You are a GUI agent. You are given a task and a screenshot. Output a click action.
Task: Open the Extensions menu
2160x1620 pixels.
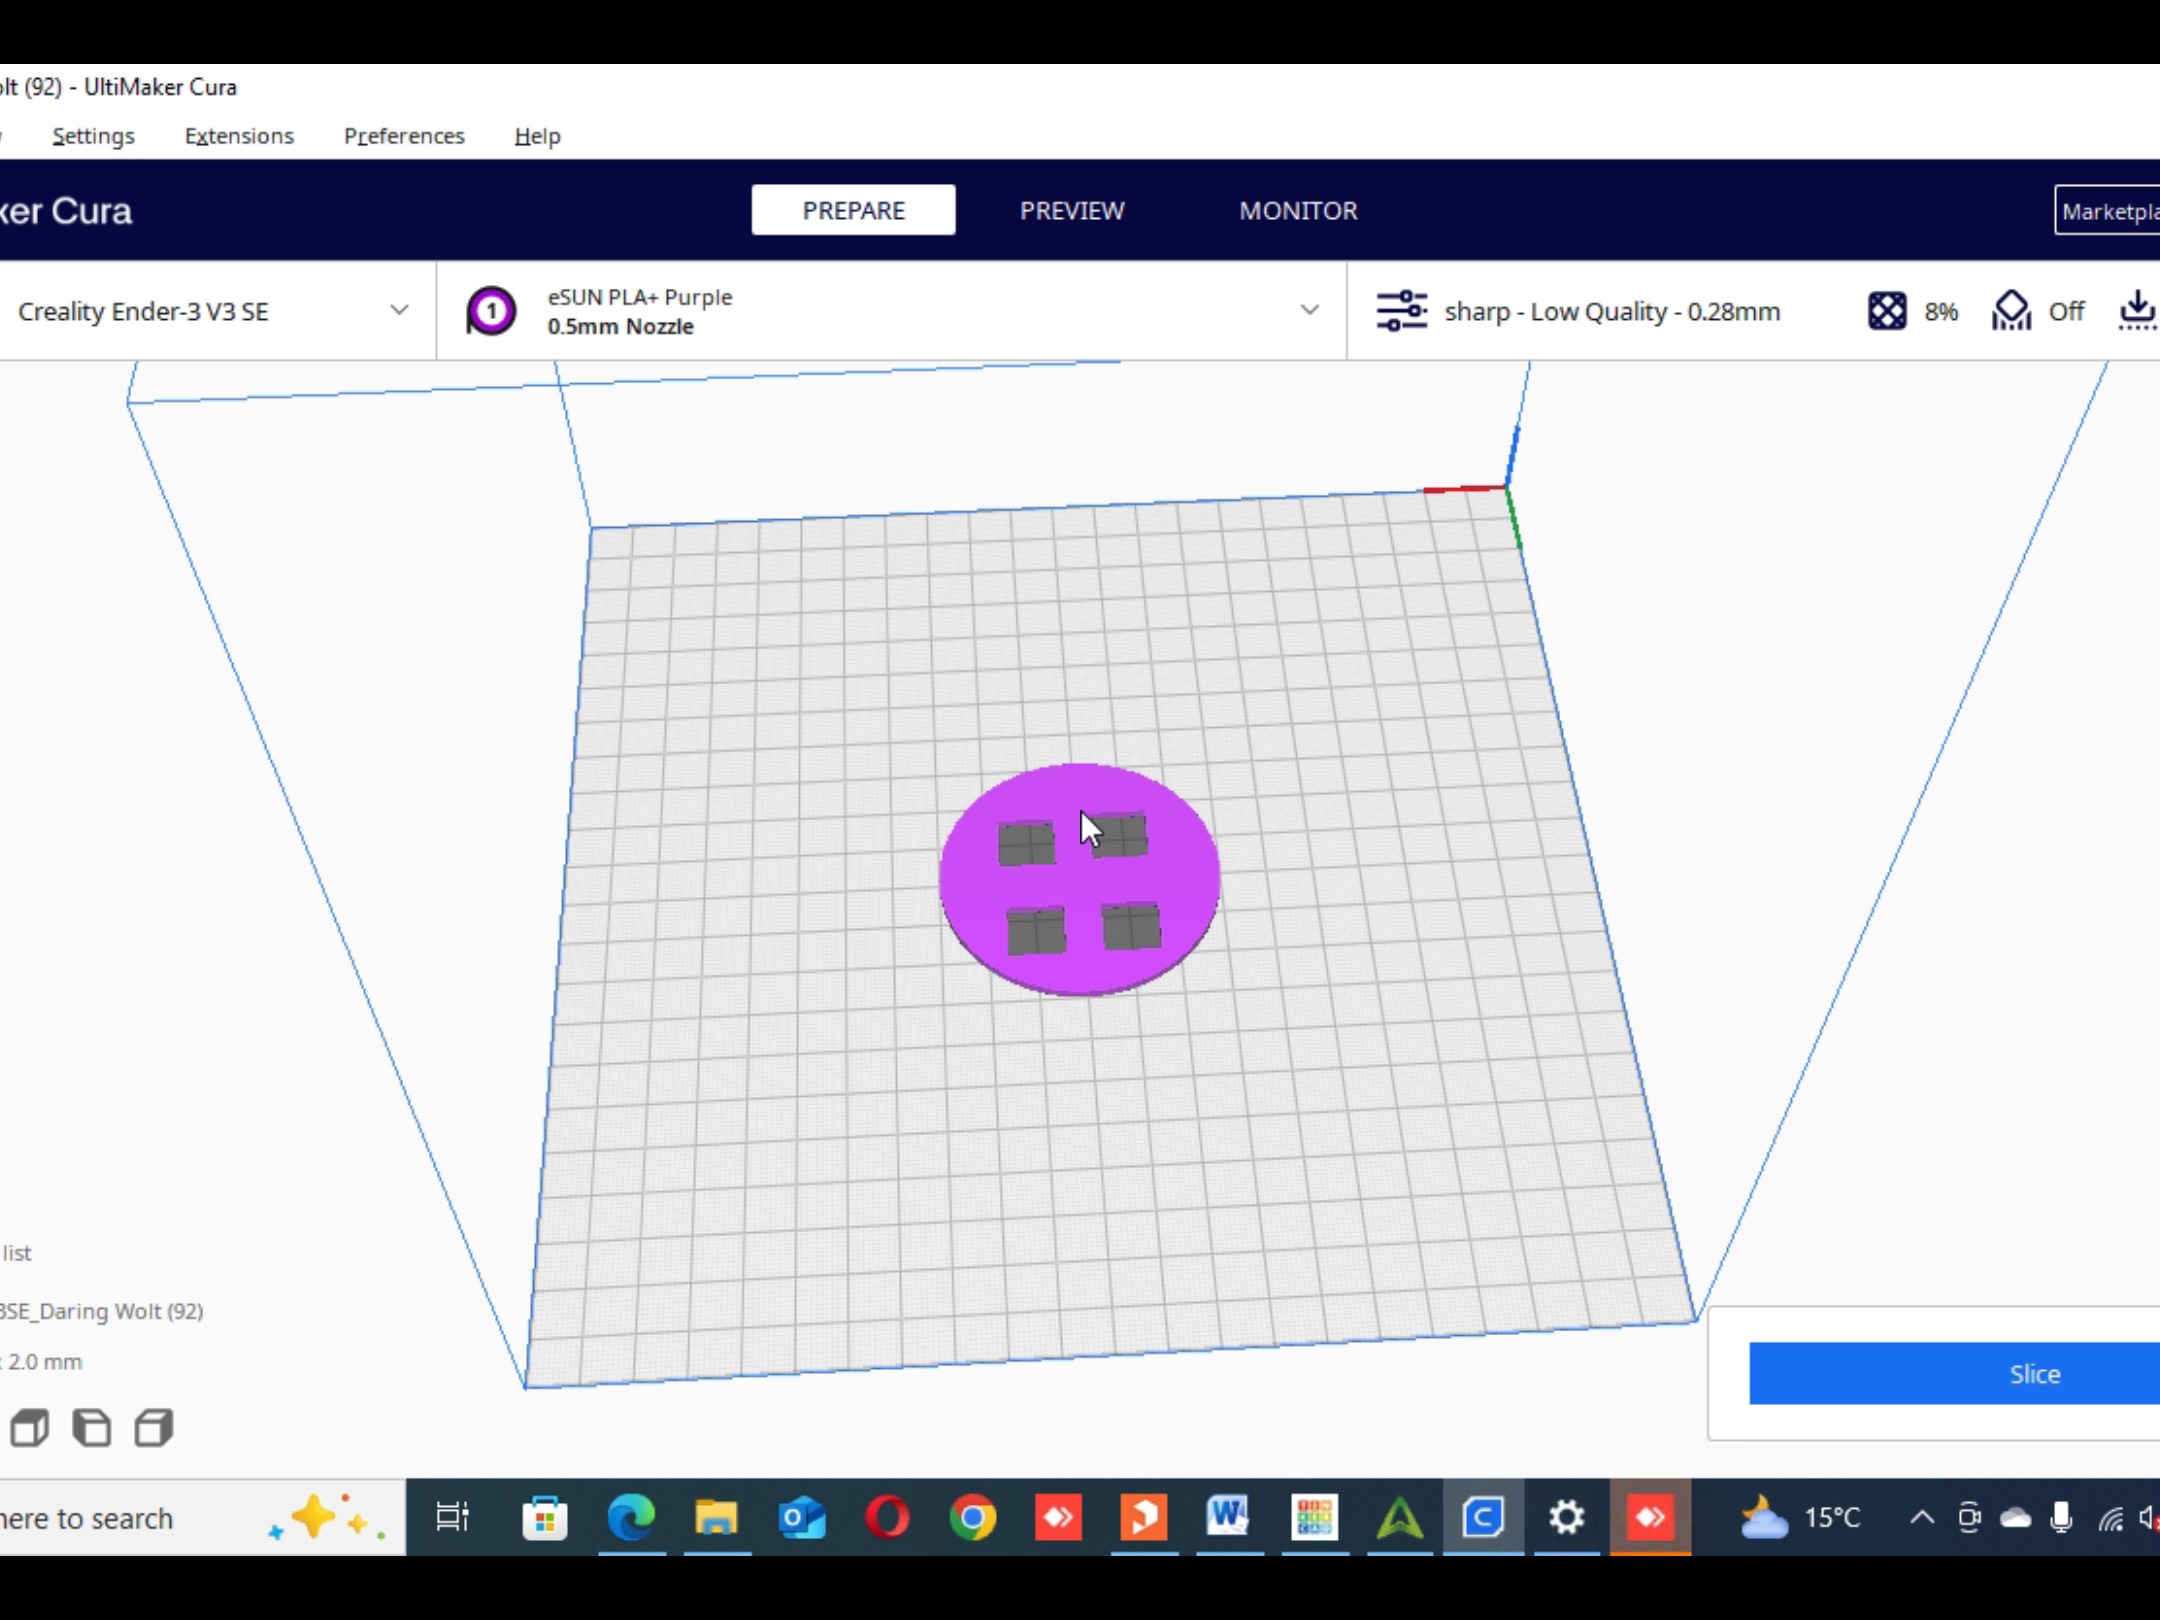(x=239, y=136)
